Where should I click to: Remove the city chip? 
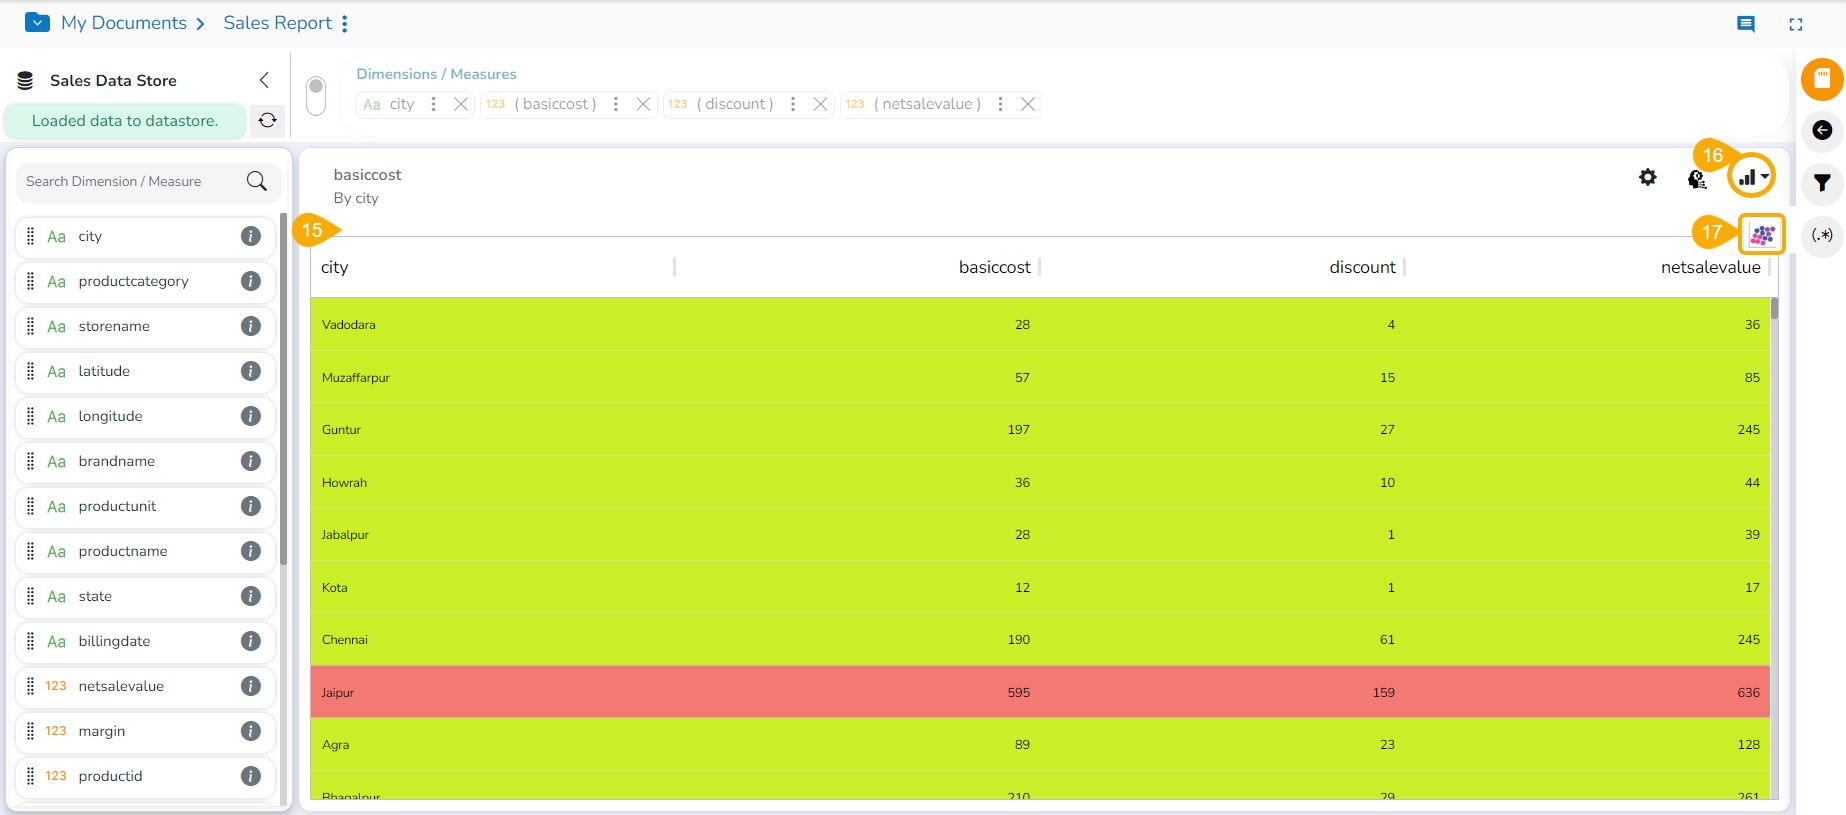click(461, 104)
